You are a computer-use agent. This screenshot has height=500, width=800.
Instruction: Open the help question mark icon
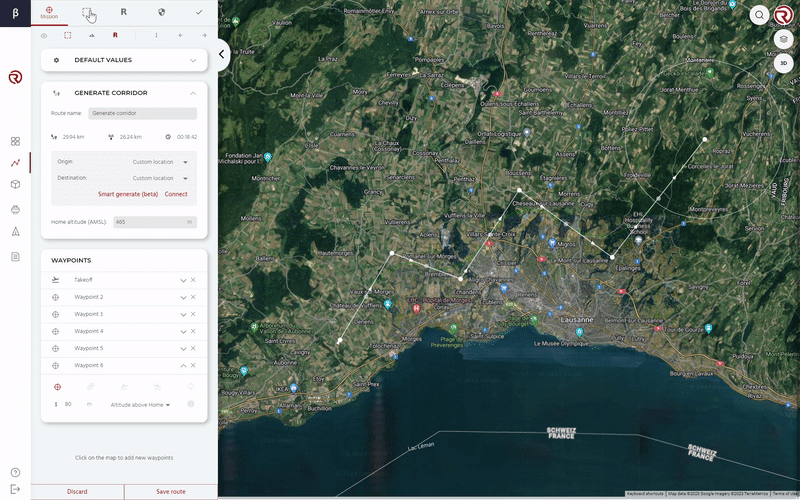(15, 472)
